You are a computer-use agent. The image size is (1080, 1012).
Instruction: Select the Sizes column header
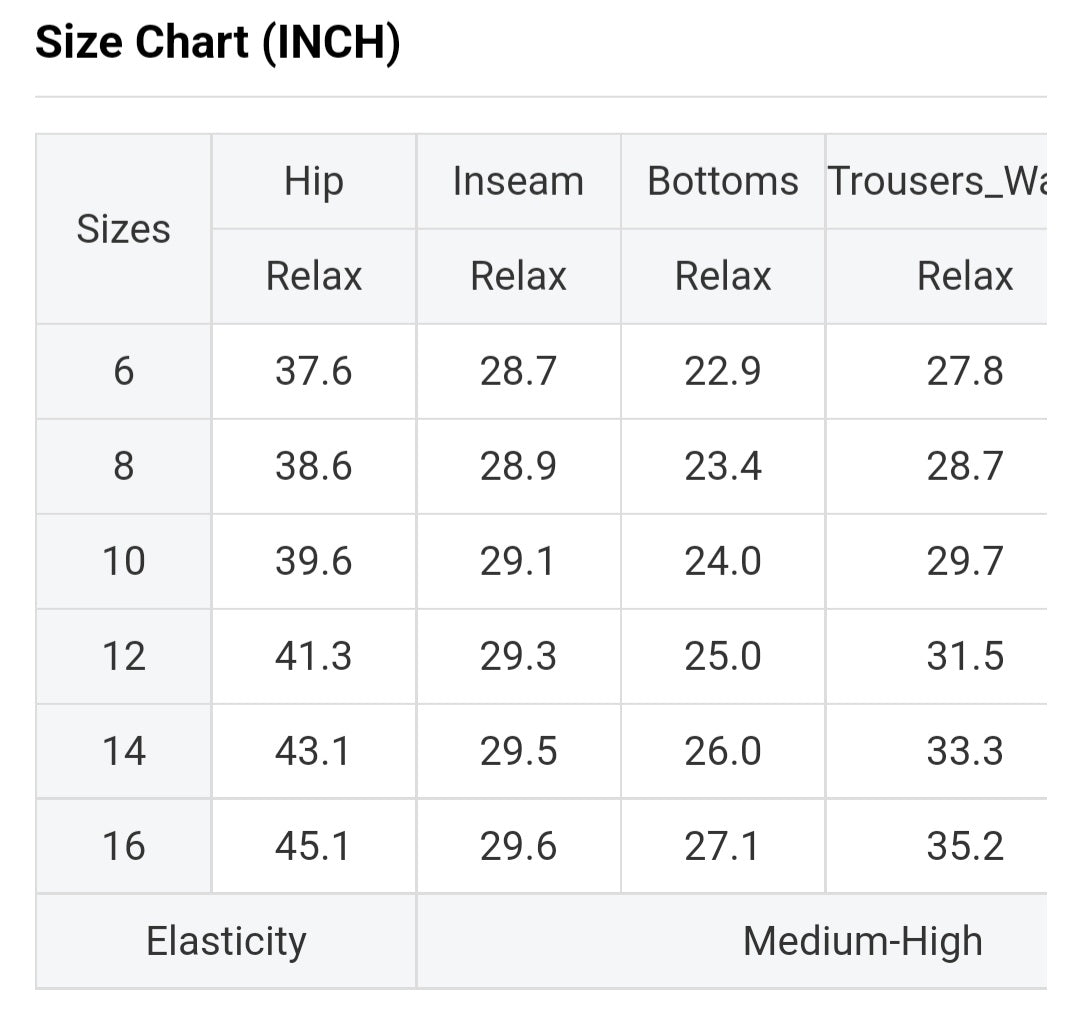coord(123,229)
